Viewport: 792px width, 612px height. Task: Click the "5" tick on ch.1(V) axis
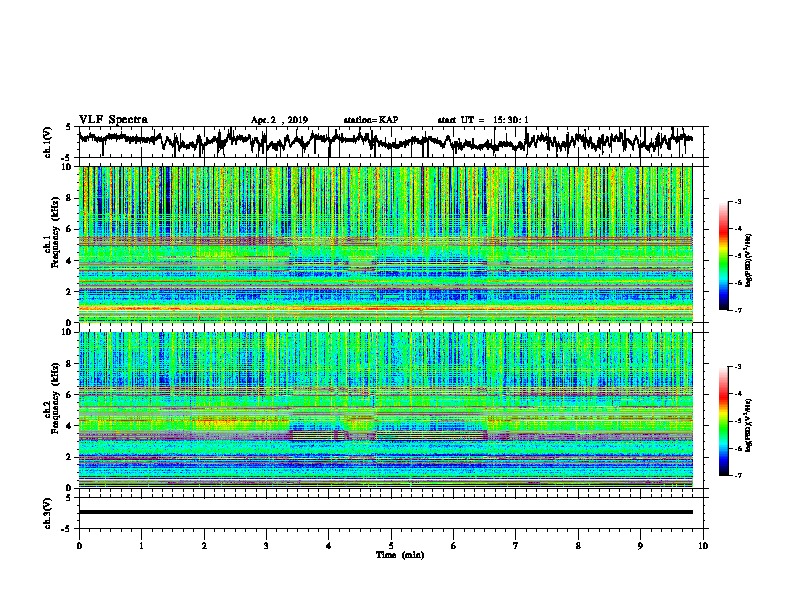point(68,127)
